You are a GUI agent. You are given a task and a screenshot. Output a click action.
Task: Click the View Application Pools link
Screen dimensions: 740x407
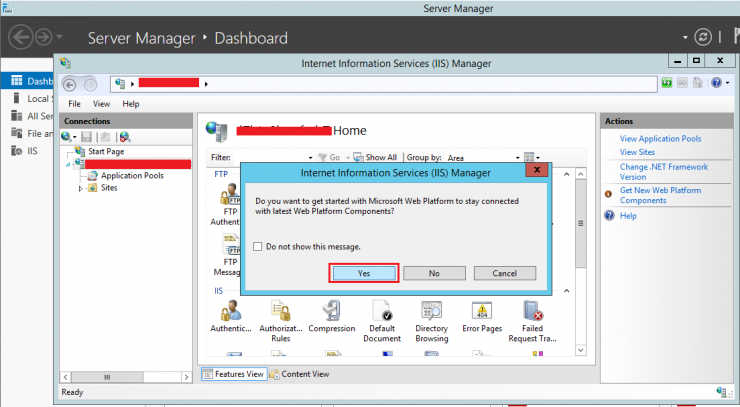point(660,139)
